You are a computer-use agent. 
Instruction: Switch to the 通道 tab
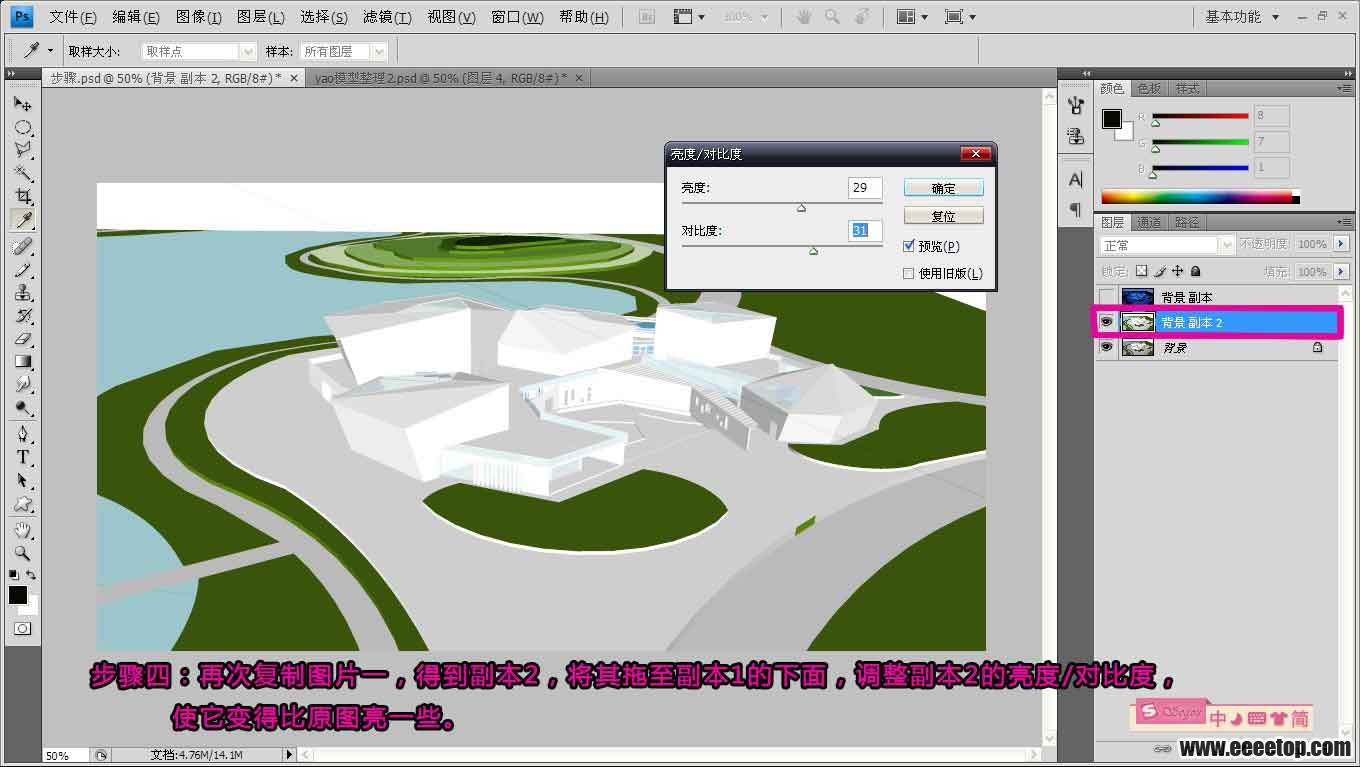coord(1149,222)
